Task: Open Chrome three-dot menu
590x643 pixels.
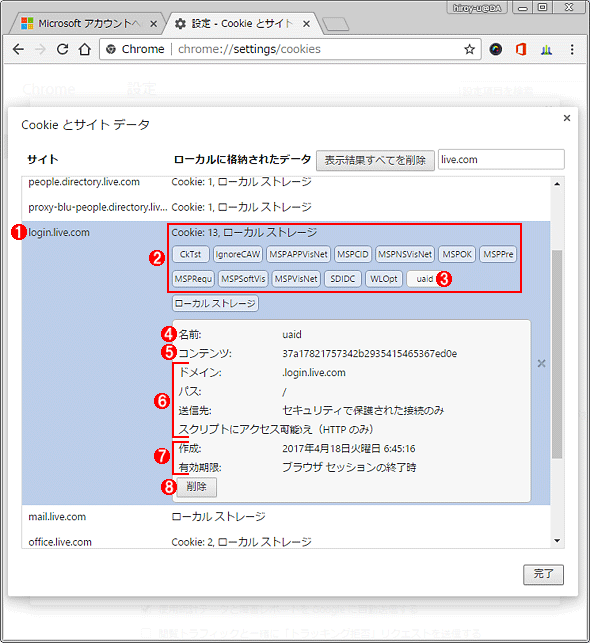Action: (572, 50)
